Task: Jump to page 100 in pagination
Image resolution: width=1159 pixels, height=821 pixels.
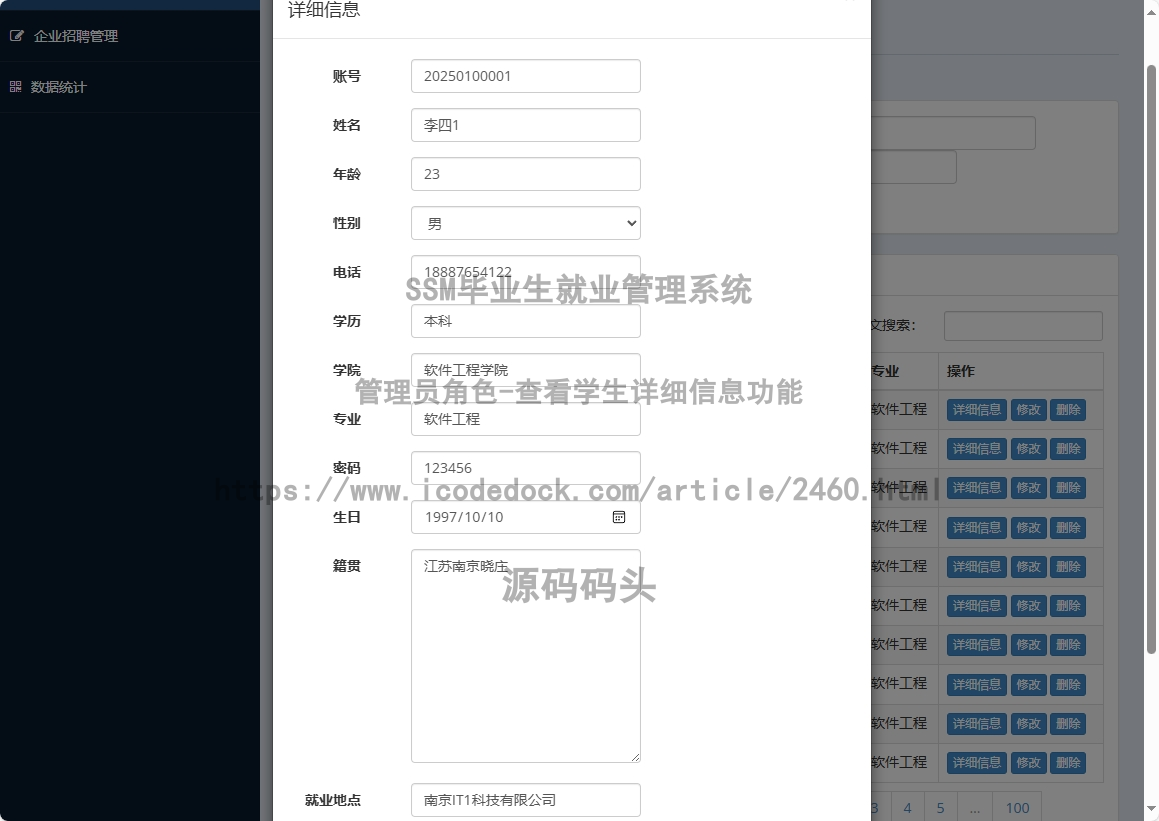Action: click(x=1017, y=808)
